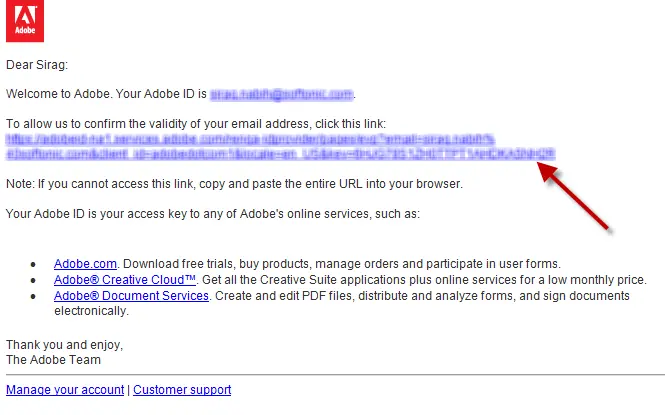Click the bullet point beside Creative Cloud
665x415 pixels.
coord(33,281)
